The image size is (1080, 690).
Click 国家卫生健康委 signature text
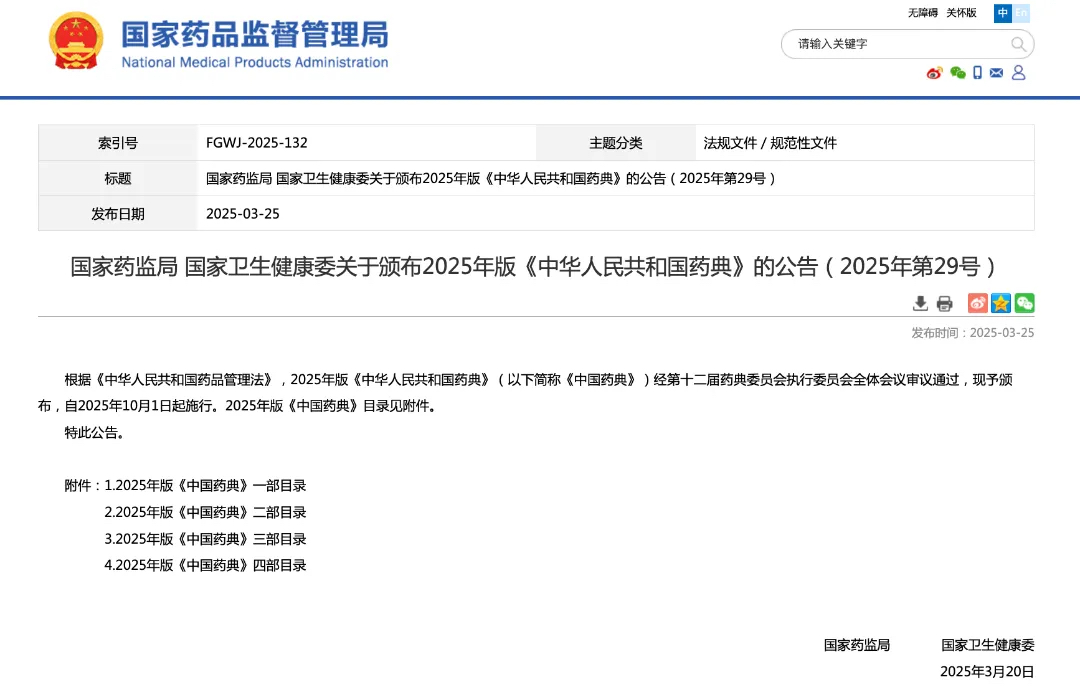[988, 646]
